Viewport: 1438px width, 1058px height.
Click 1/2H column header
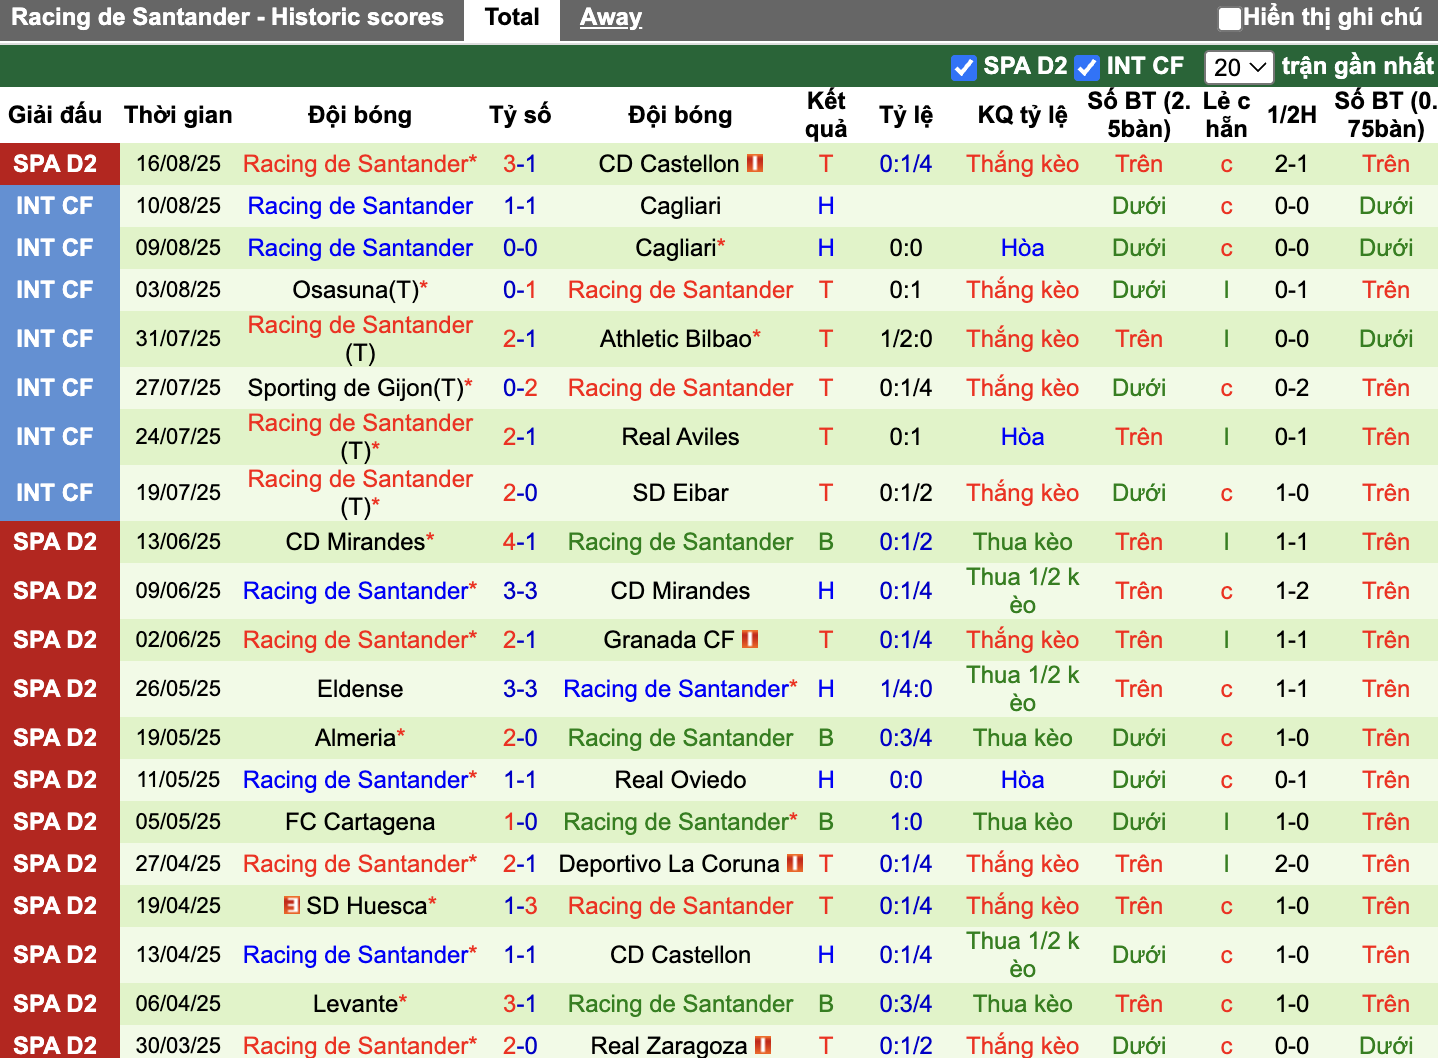tap(1291, 115)
